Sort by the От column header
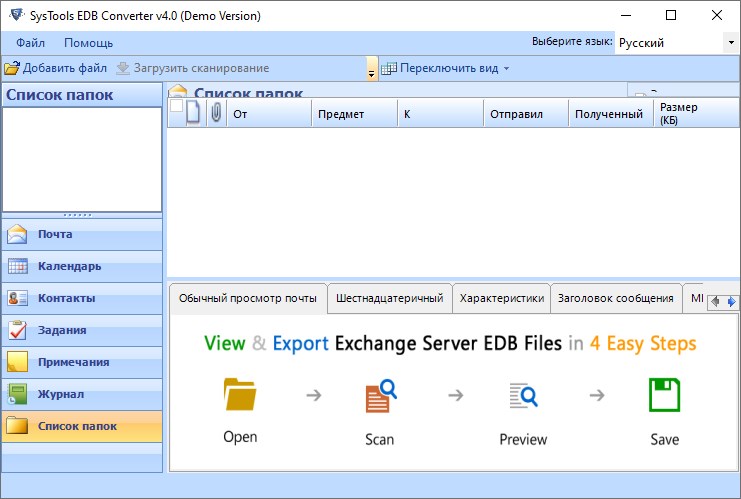 (269, 114)
